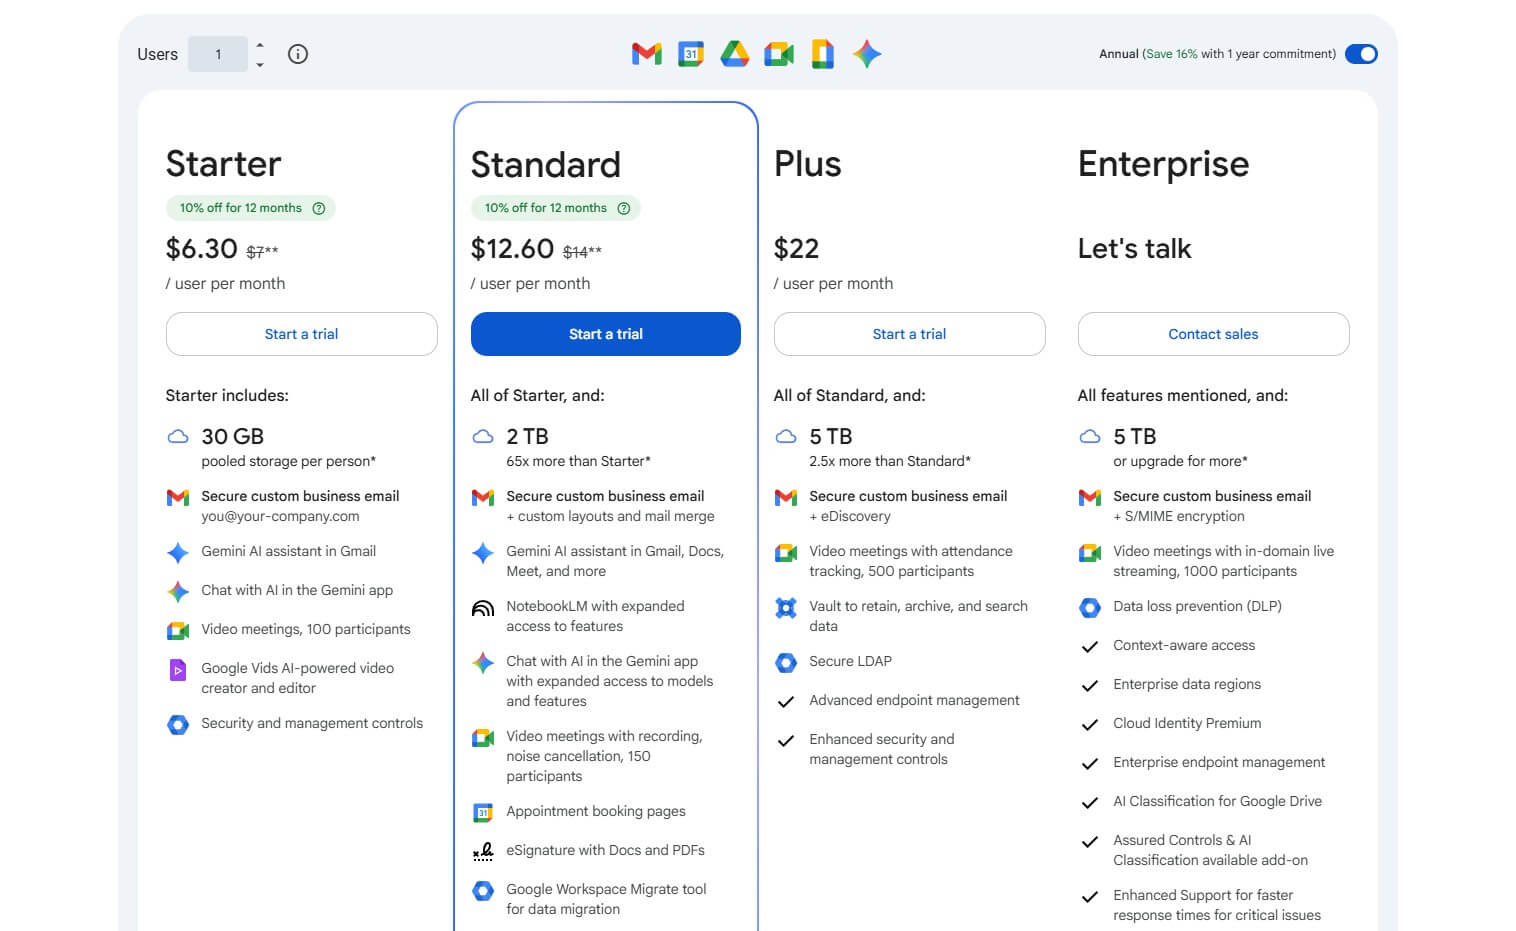Image resolution: width=1516 pixels, height=931 pixels.
Task: Select the Google Drive icon
Action: pyautogui.click(x=735, y=54)
